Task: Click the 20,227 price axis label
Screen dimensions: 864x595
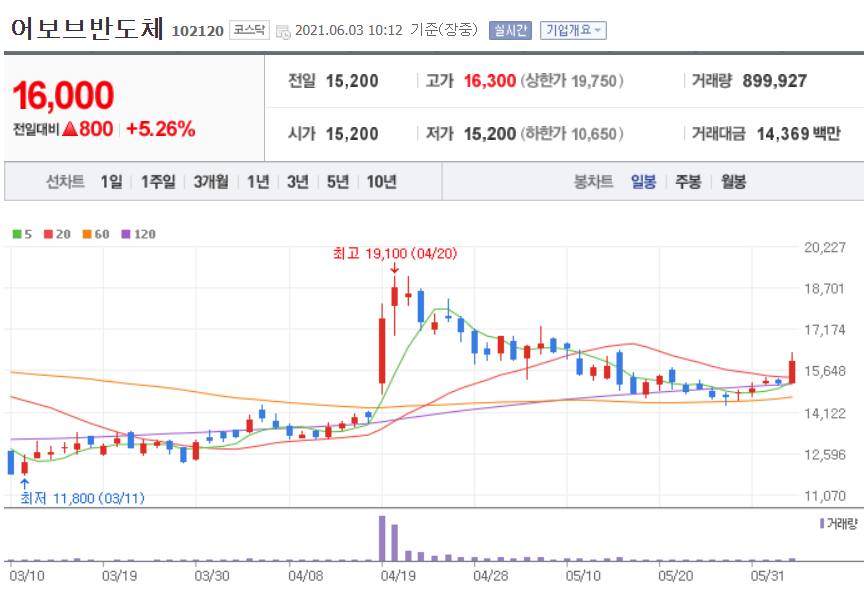Action: tap(825, 247)
